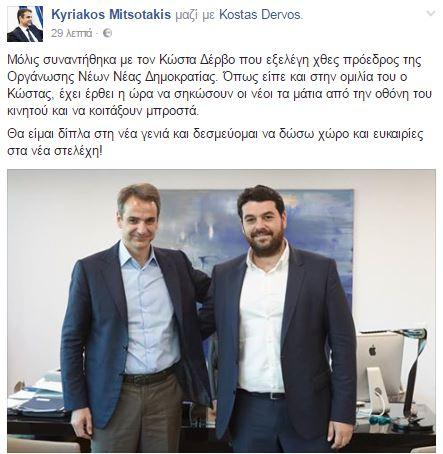The width and height of the screenshot is (443, 454).
Task: Open Kyriakos Mitsotakis profile picture thumbnail
Action: [x=25, y=24]
